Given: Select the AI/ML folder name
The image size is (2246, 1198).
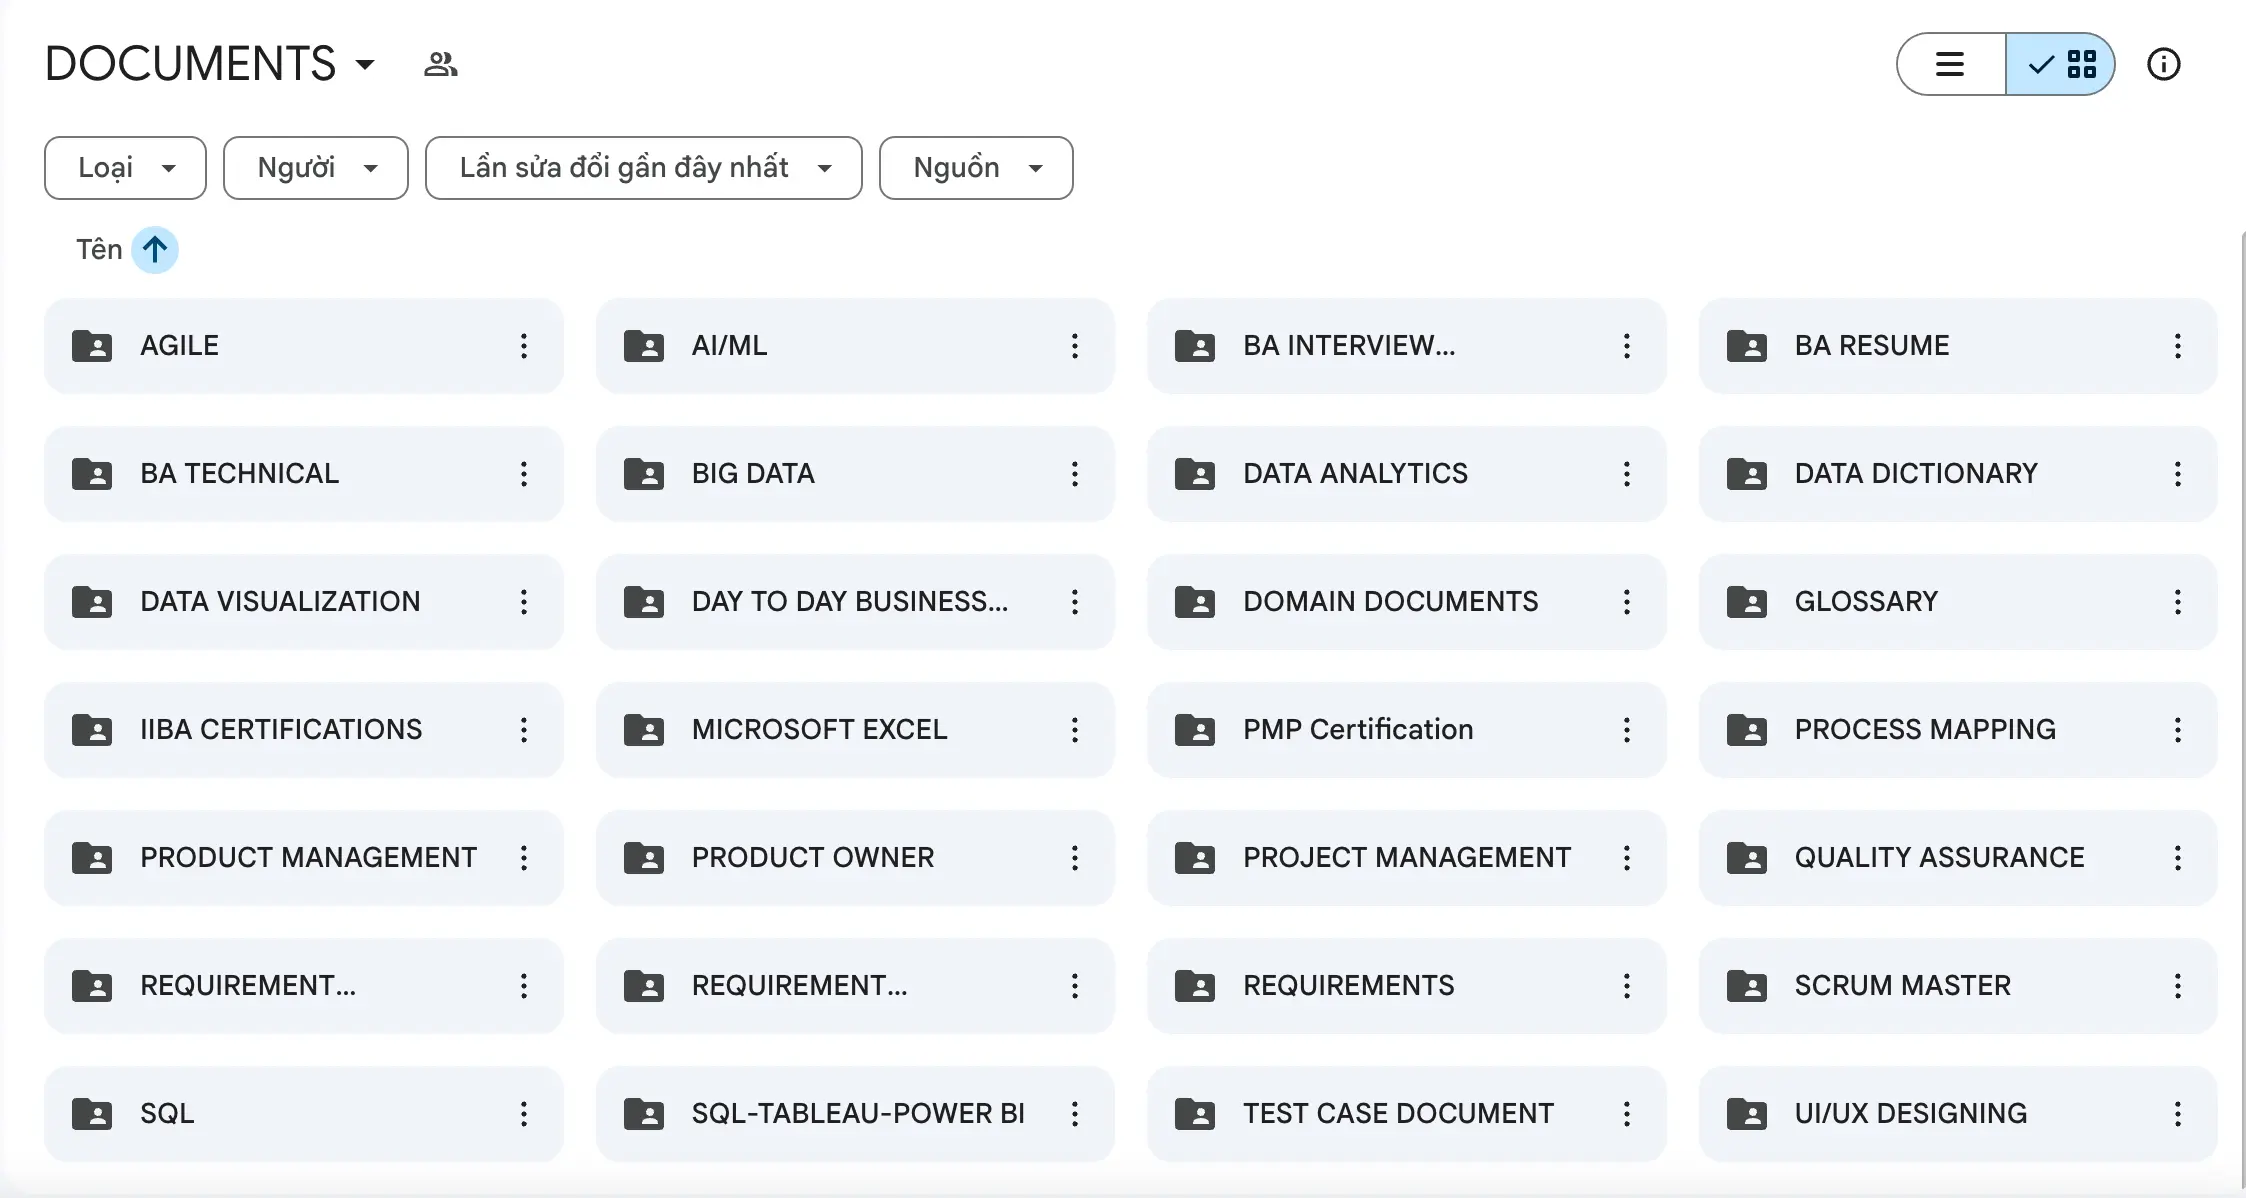Looking at the screenshot, I should (x=729, y=346).
